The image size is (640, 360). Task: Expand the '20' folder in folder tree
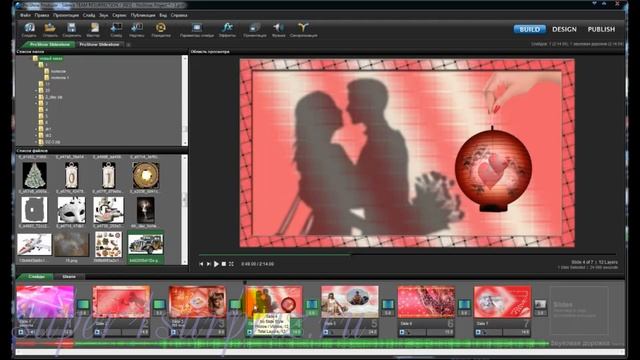coord(36,91)
